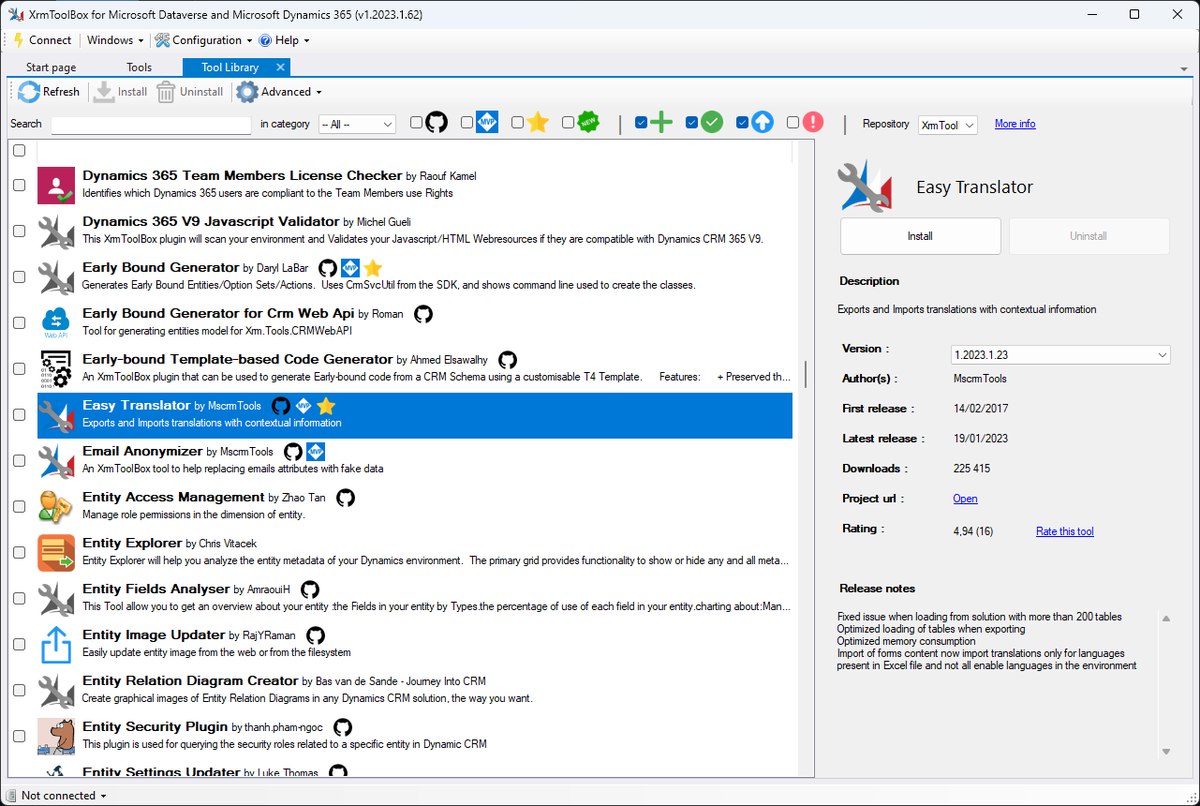Click the release notes scroll down arrow
This screenshot has height=806, width=1200.
[1165, 751]
